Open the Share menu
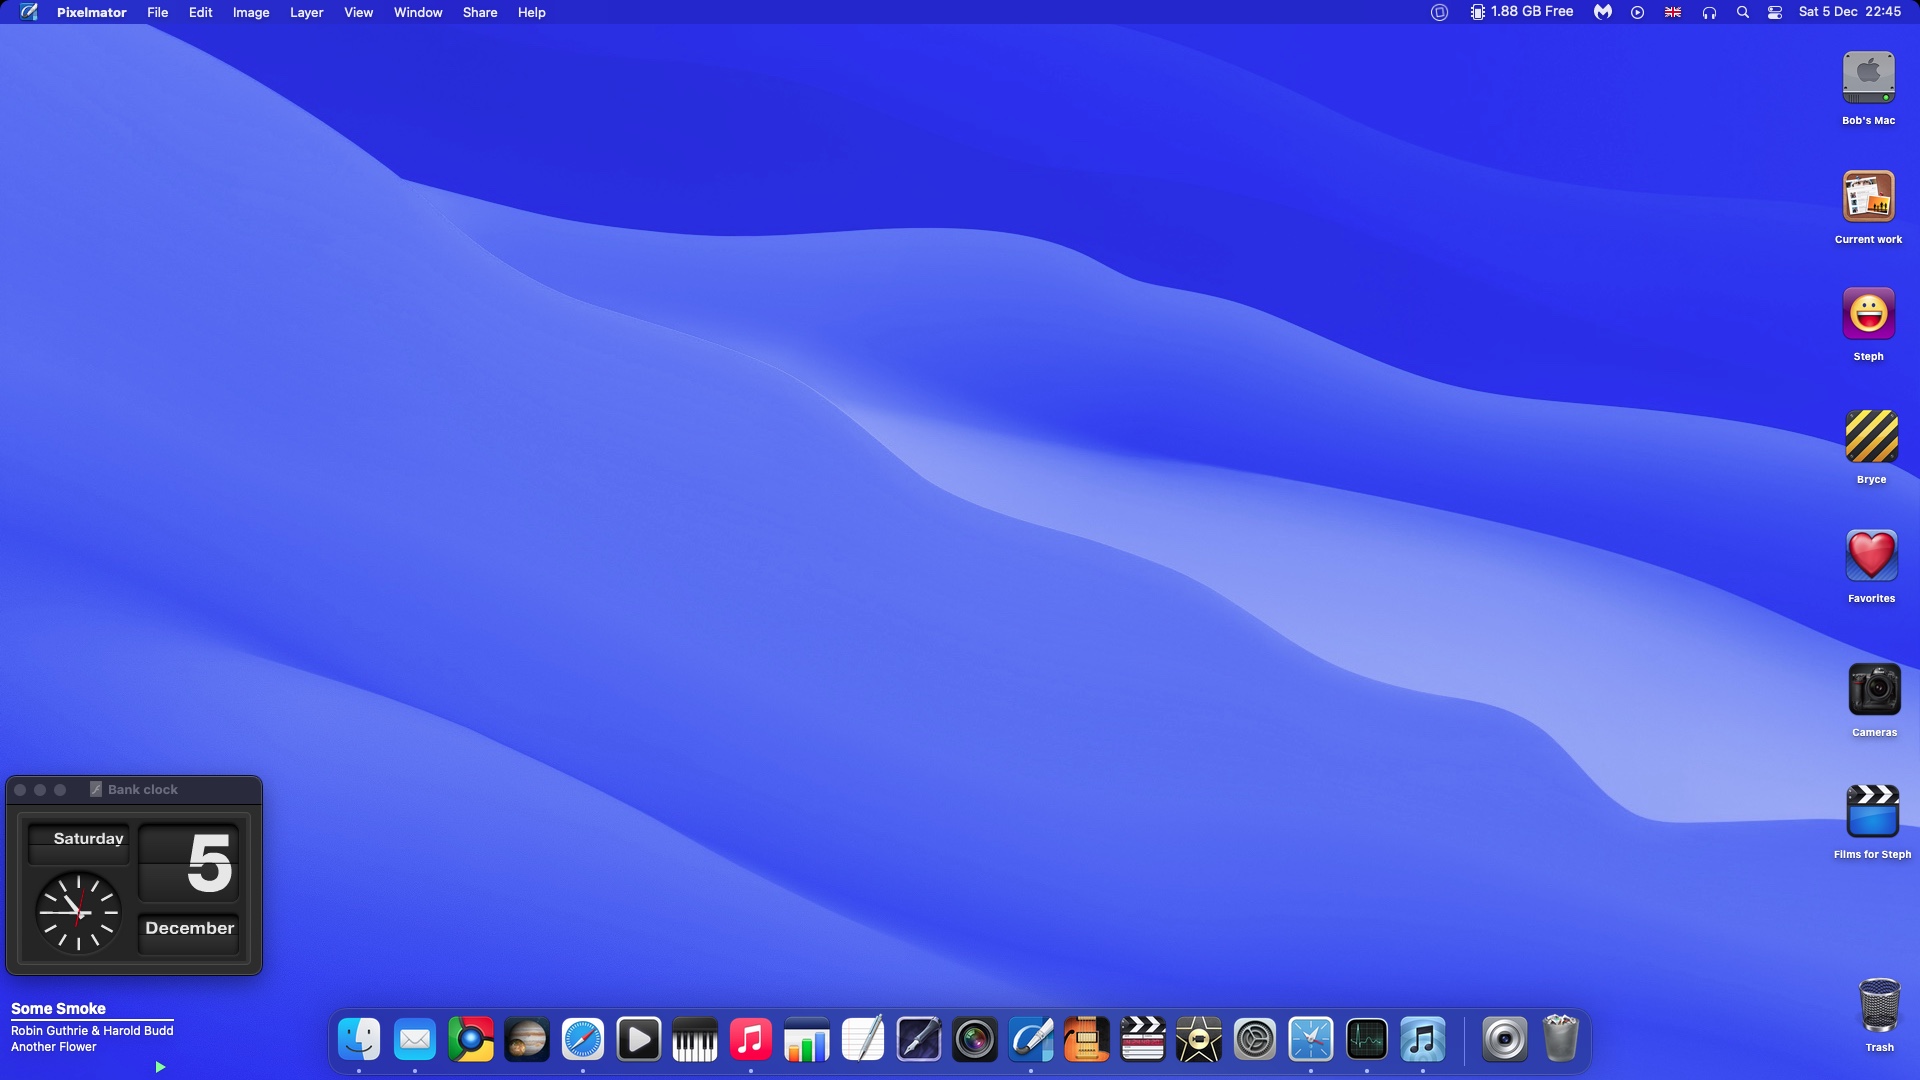The height and width of the screenshot is (1080, 1920). pos(480,12)
